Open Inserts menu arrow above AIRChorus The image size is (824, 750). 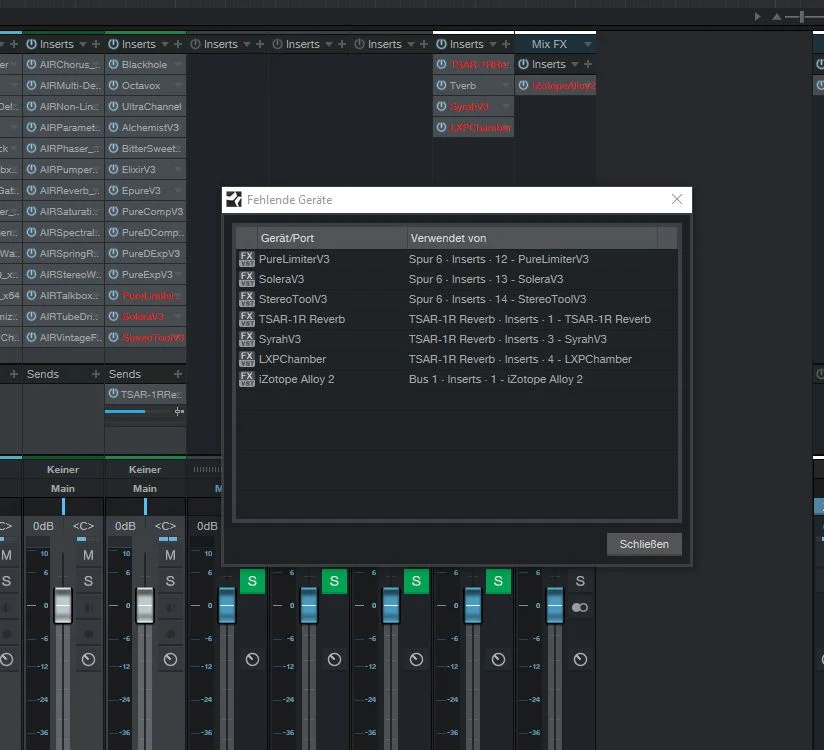pos(83,44)
